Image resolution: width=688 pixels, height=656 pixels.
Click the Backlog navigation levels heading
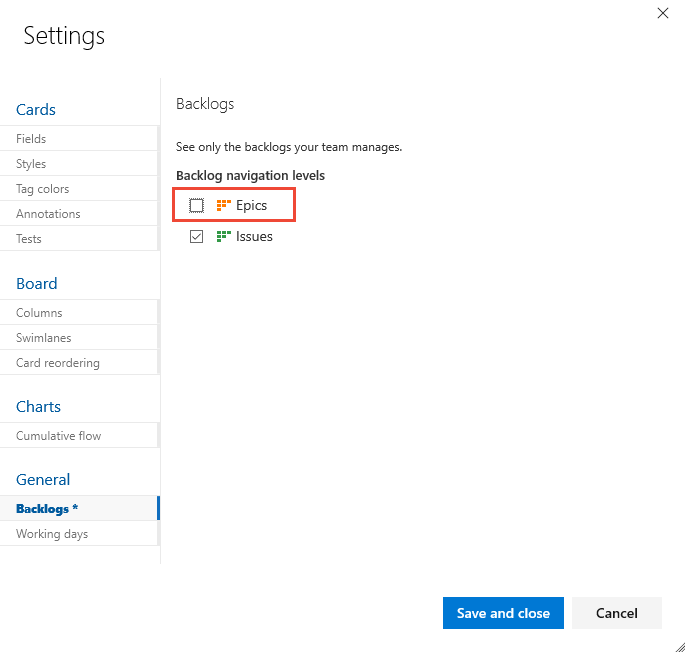pos(250,176)
